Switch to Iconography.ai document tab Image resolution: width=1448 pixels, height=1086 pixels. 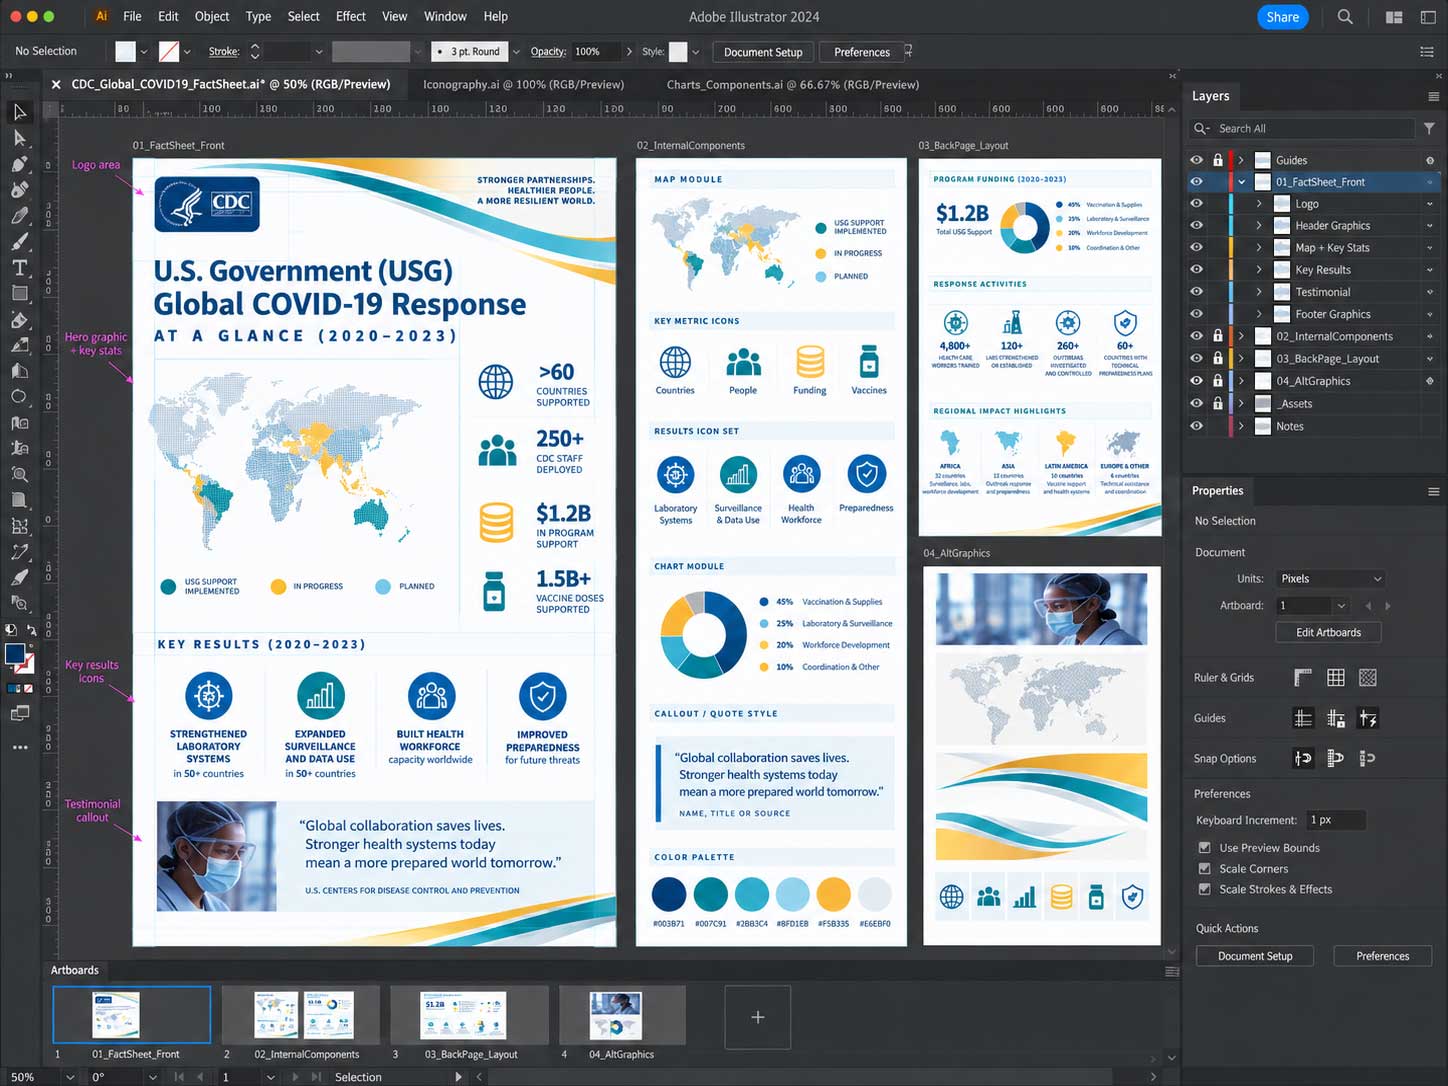(523, 84)
